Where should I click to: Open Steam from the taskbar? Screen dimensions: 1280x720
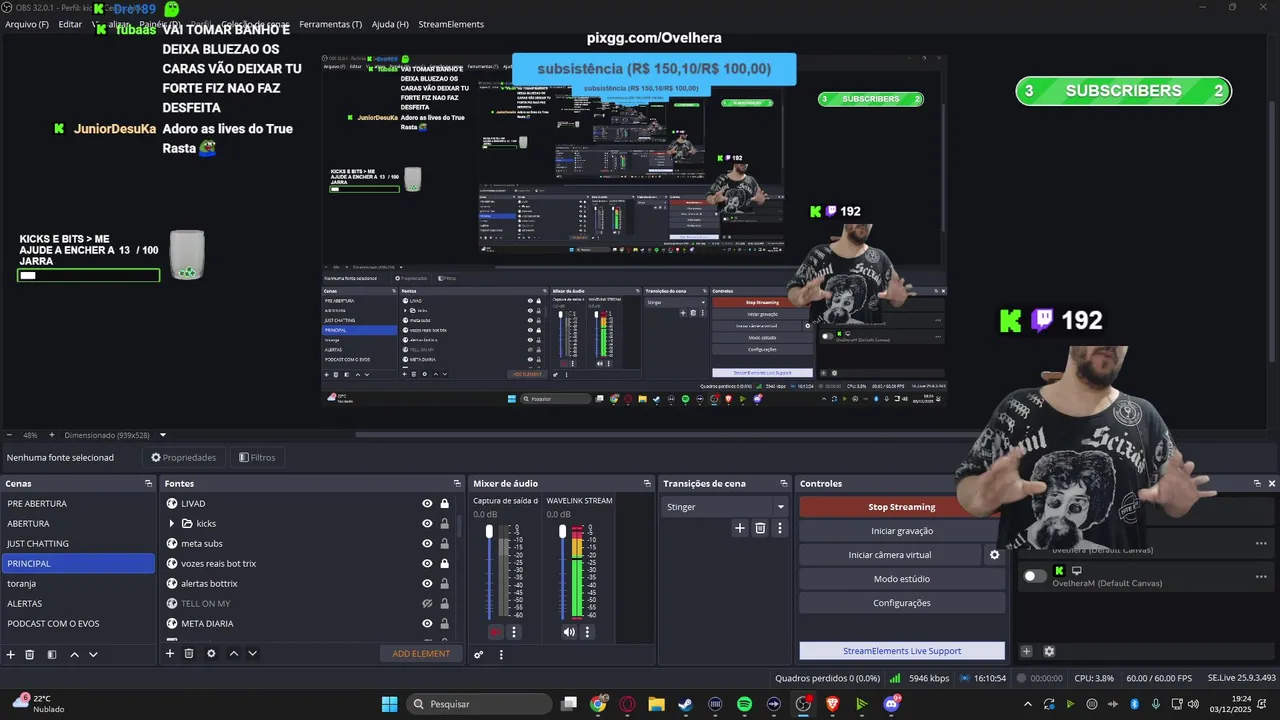pos(685,704)
